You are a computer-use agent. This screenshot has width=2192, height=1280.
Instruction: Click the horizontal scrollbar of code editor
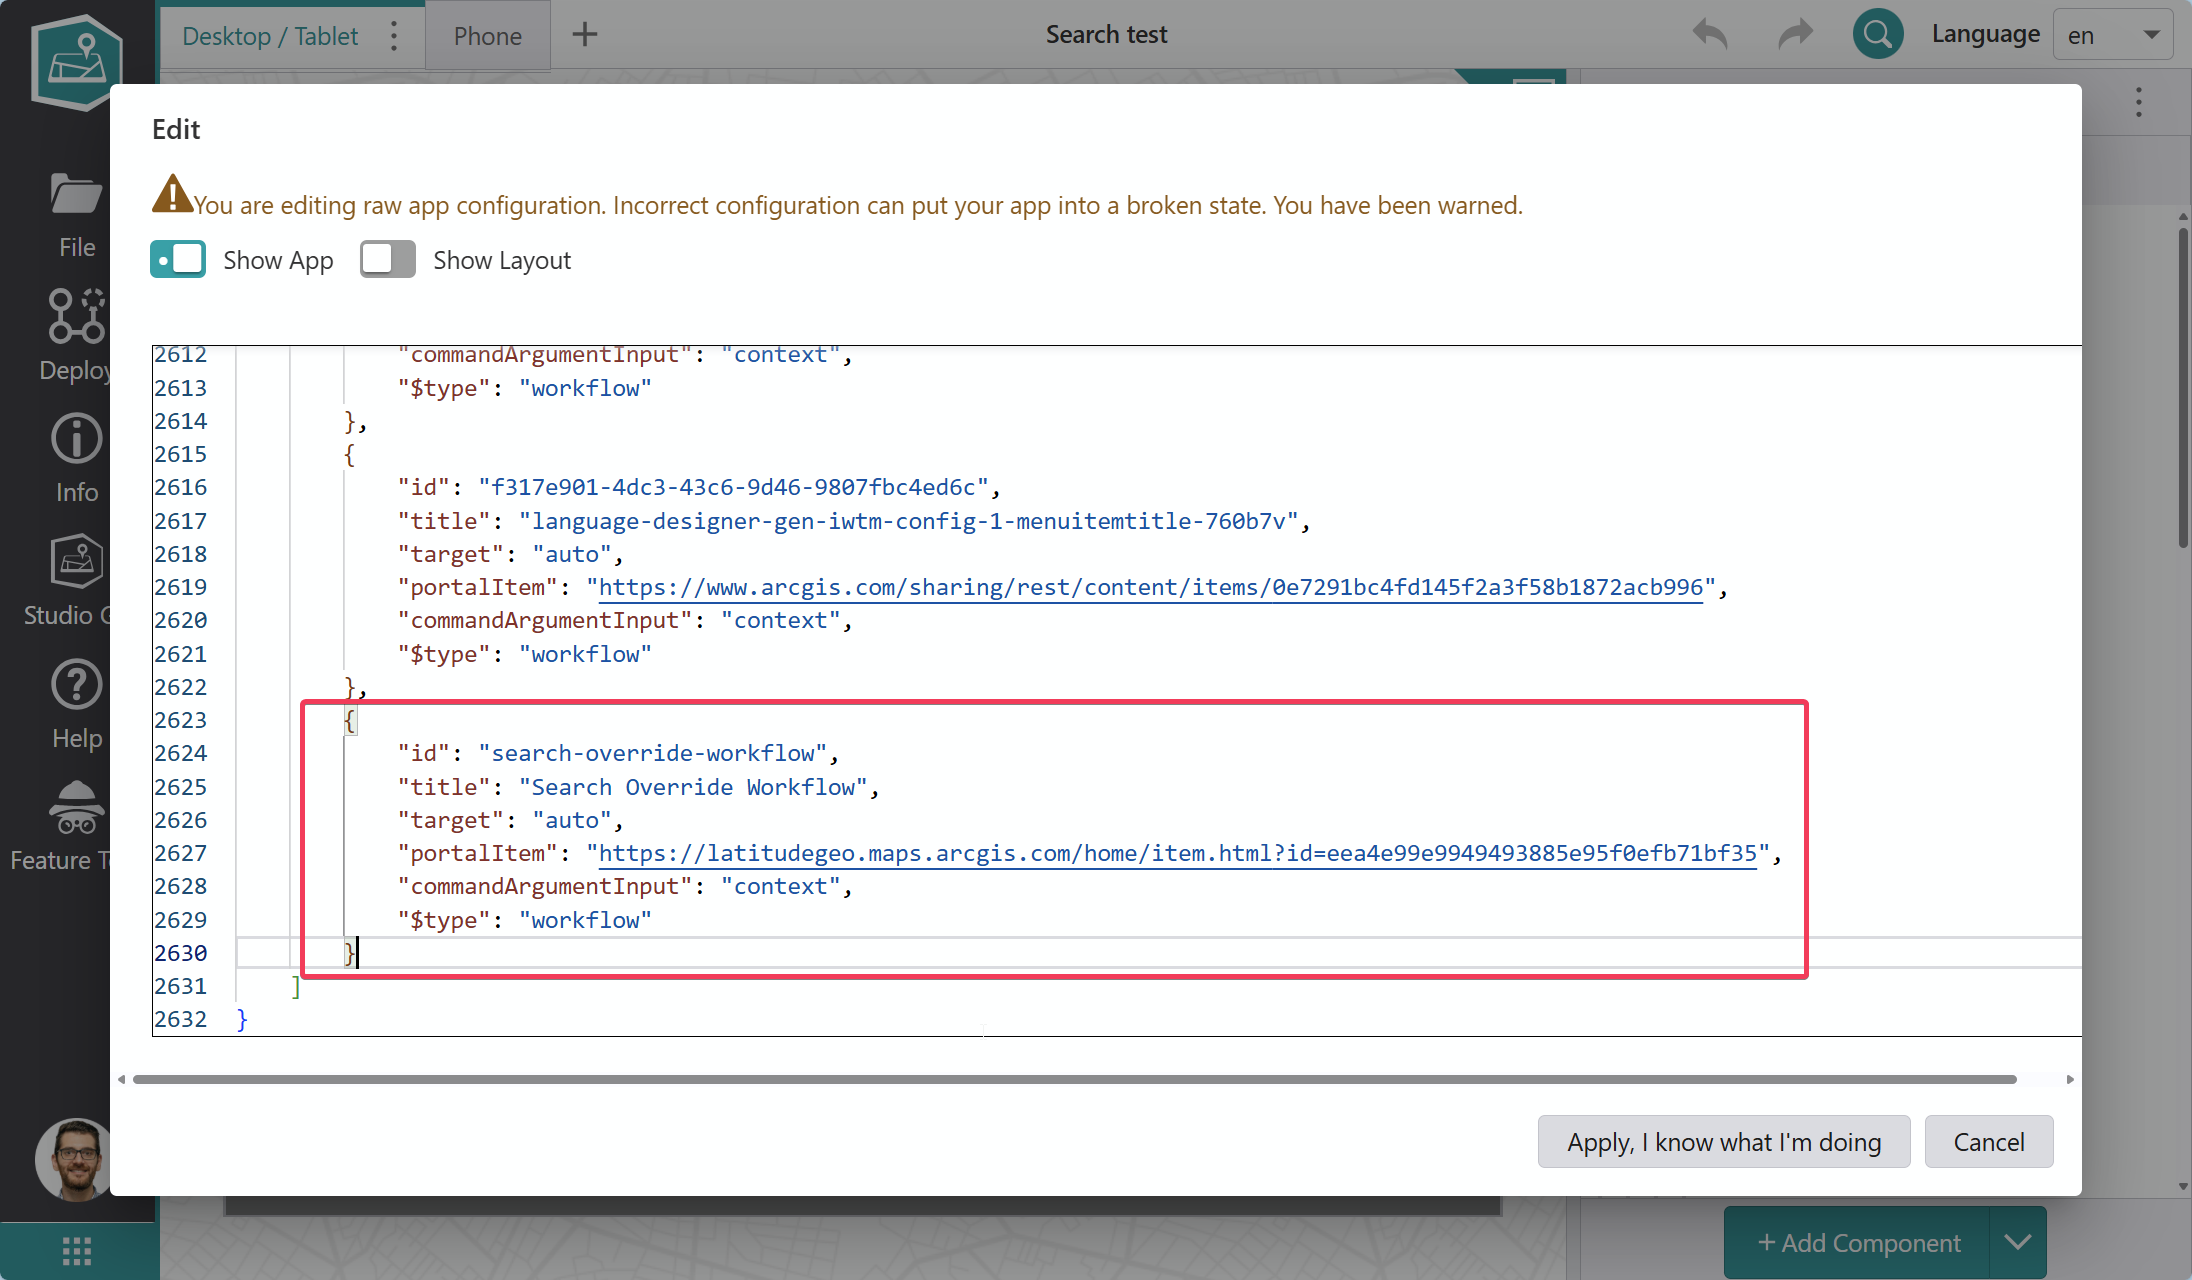(1074, 1080)
